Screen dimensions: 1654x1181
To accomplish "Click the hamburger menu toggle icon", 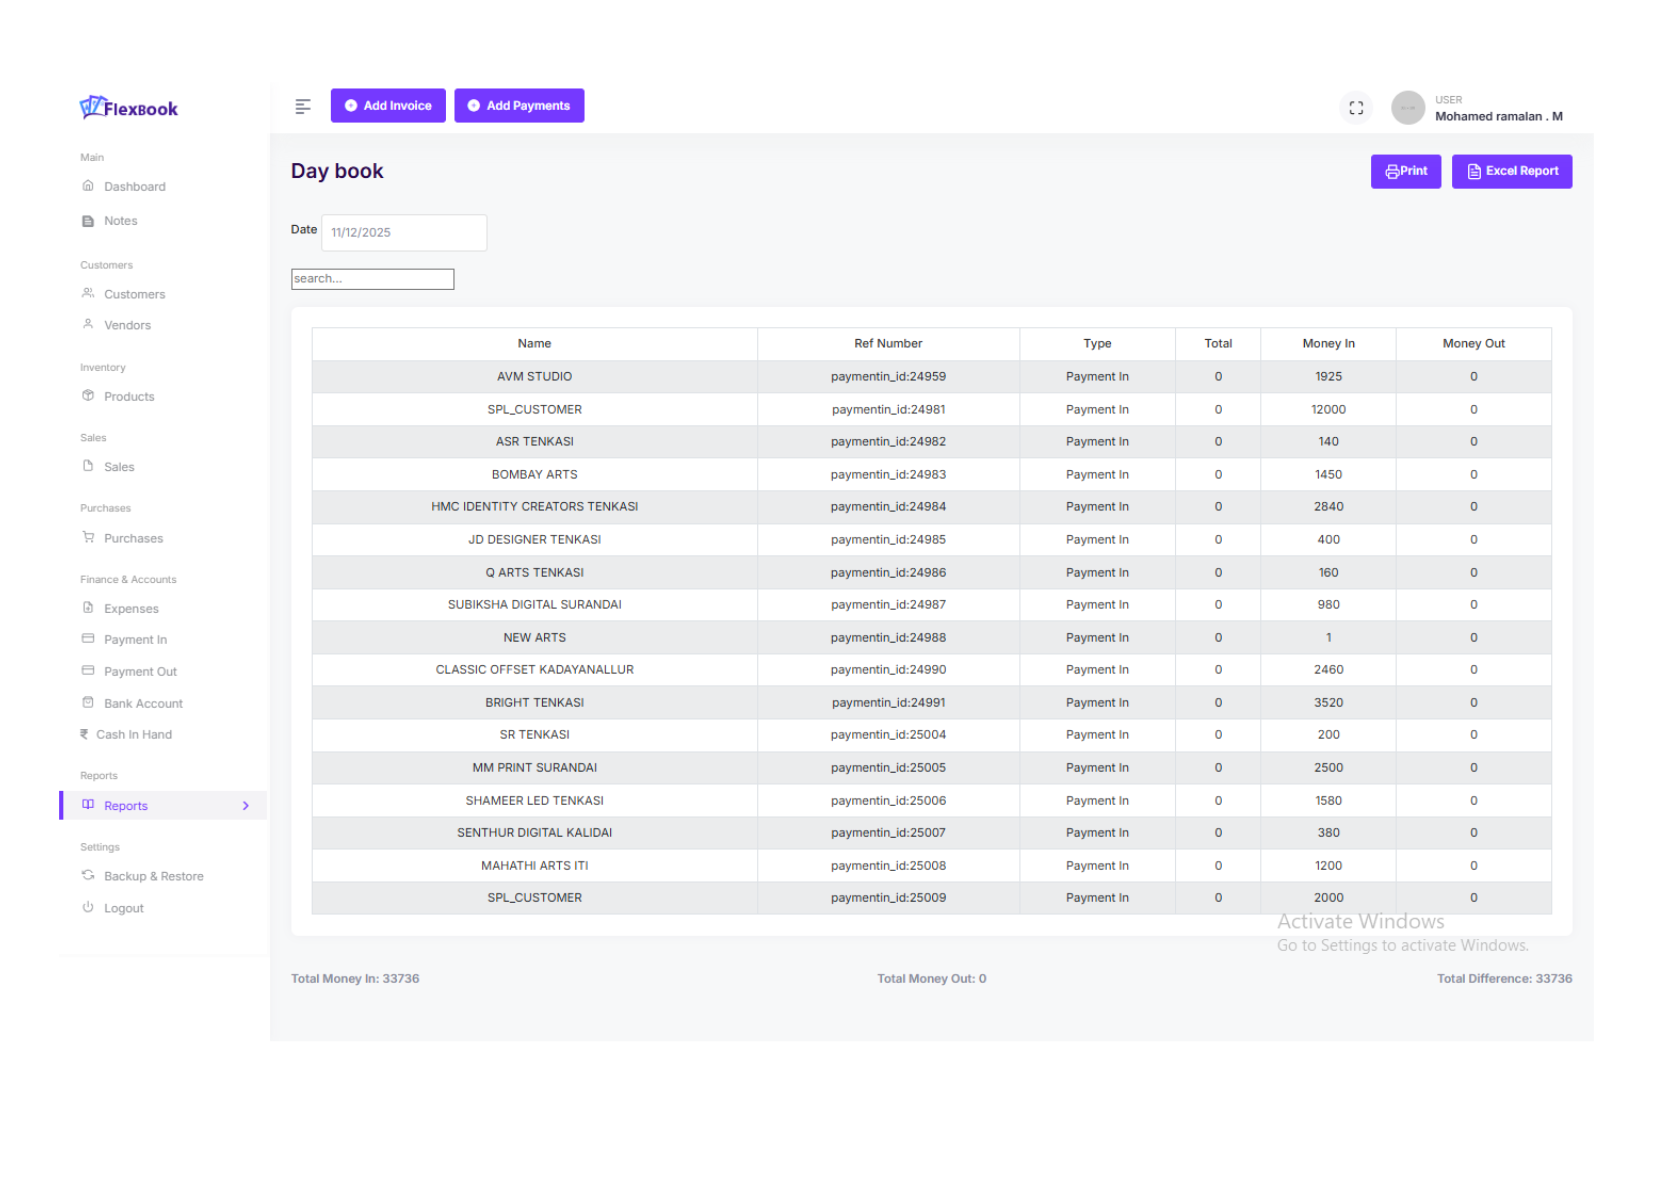I will point(303,106).
